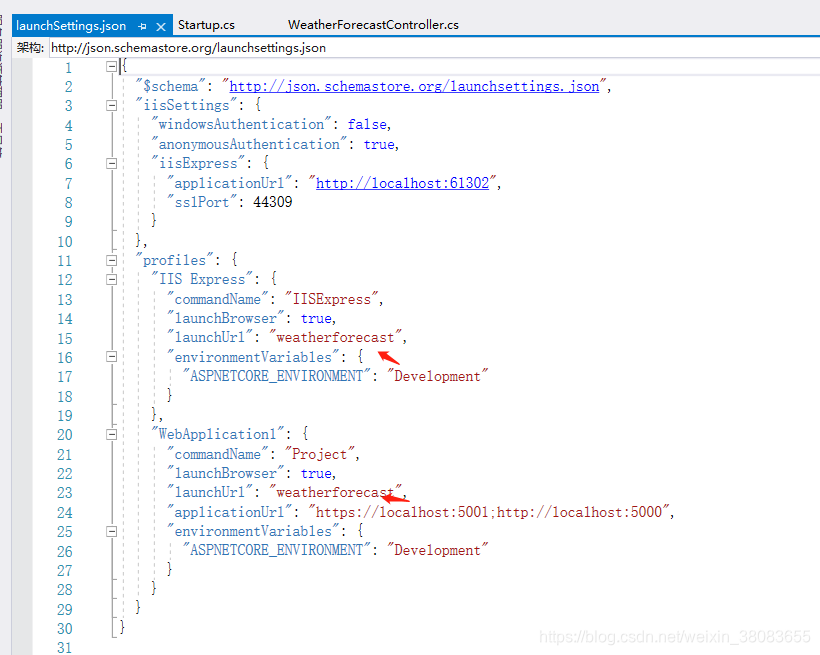
Task: Click the windowsAuthentication false value
Action: pyautogui.click(x=367, y=125)
